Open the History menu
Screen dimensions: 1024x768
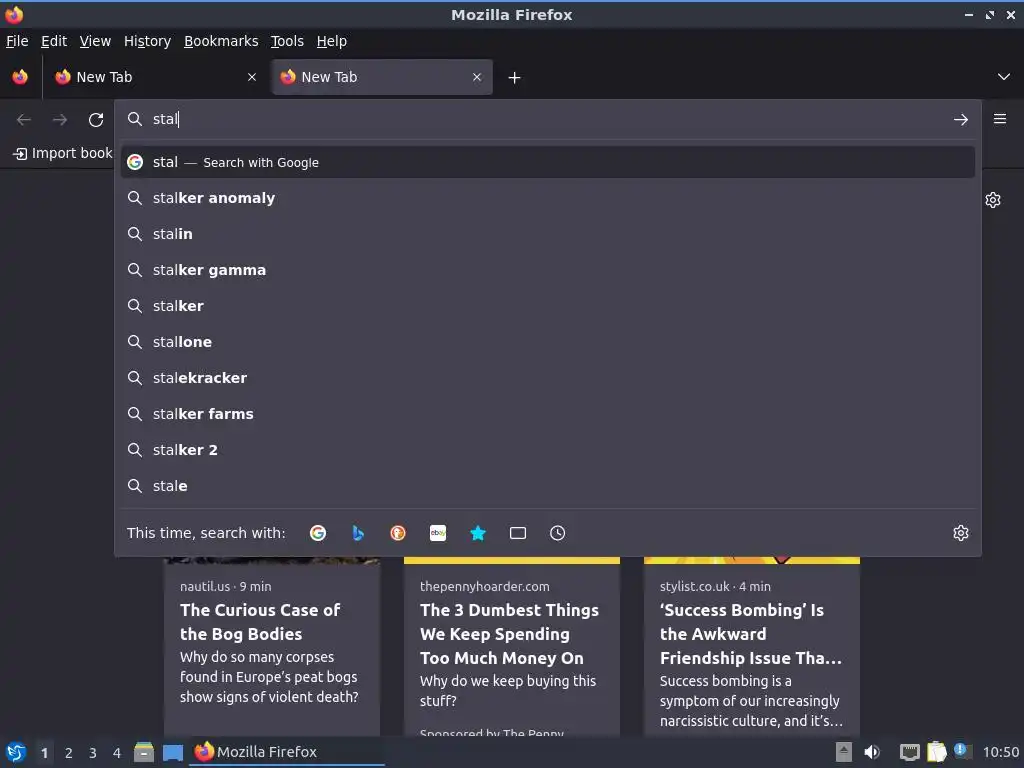[x=148, y=41]
